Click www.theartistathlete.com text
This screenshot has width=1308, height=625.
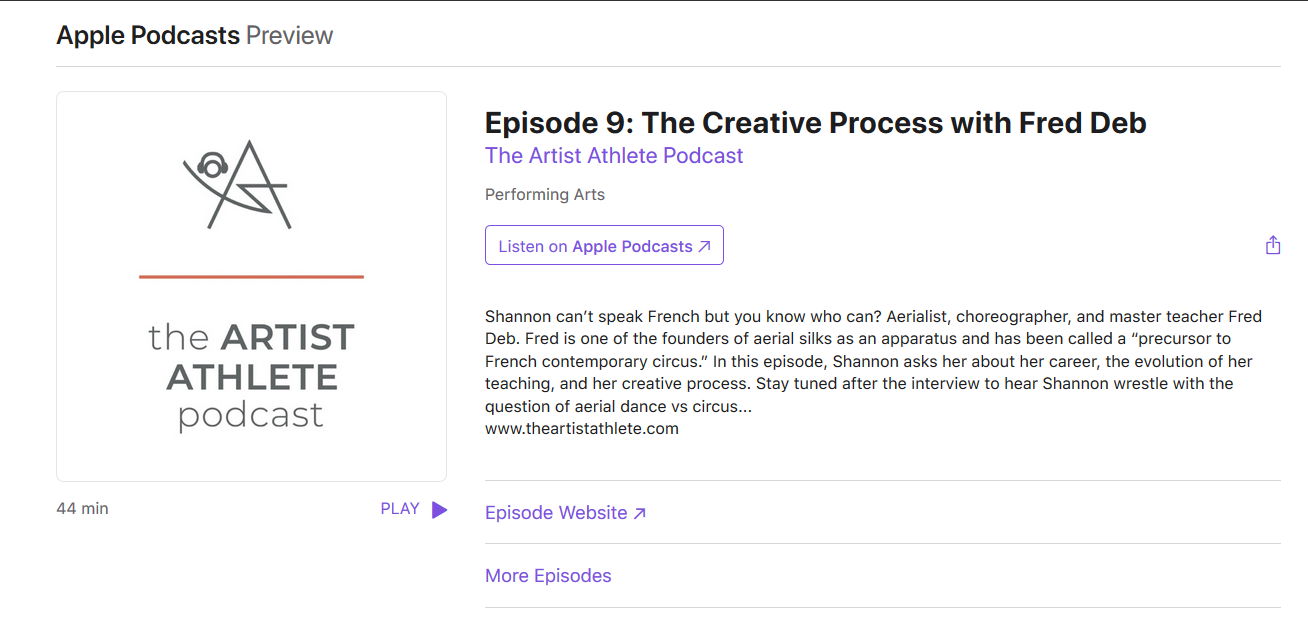[582, 429]
